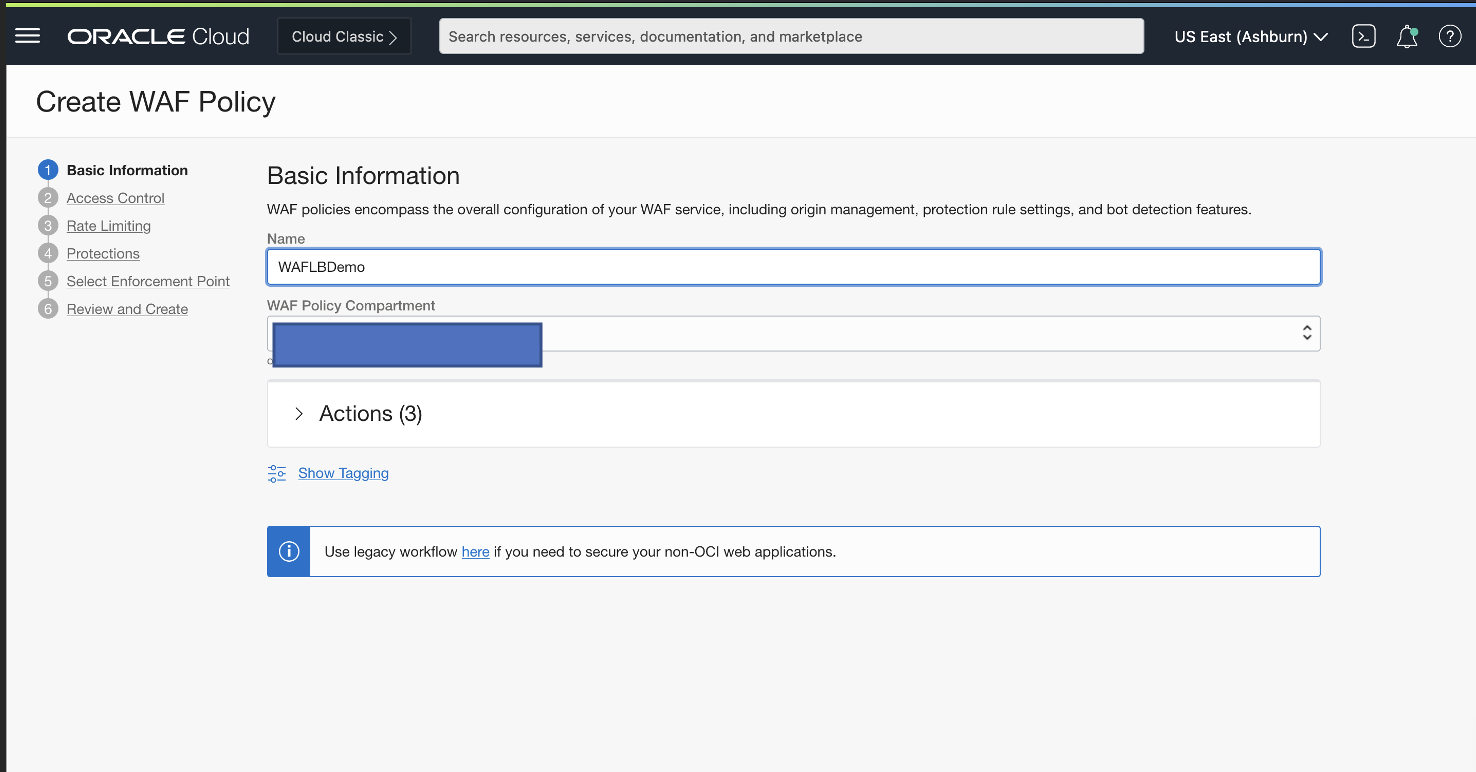This screenshot has height=772, width=1476.
Task: Open the help question mark icon
Action: pyautogui.click(x=1449, y=36)
